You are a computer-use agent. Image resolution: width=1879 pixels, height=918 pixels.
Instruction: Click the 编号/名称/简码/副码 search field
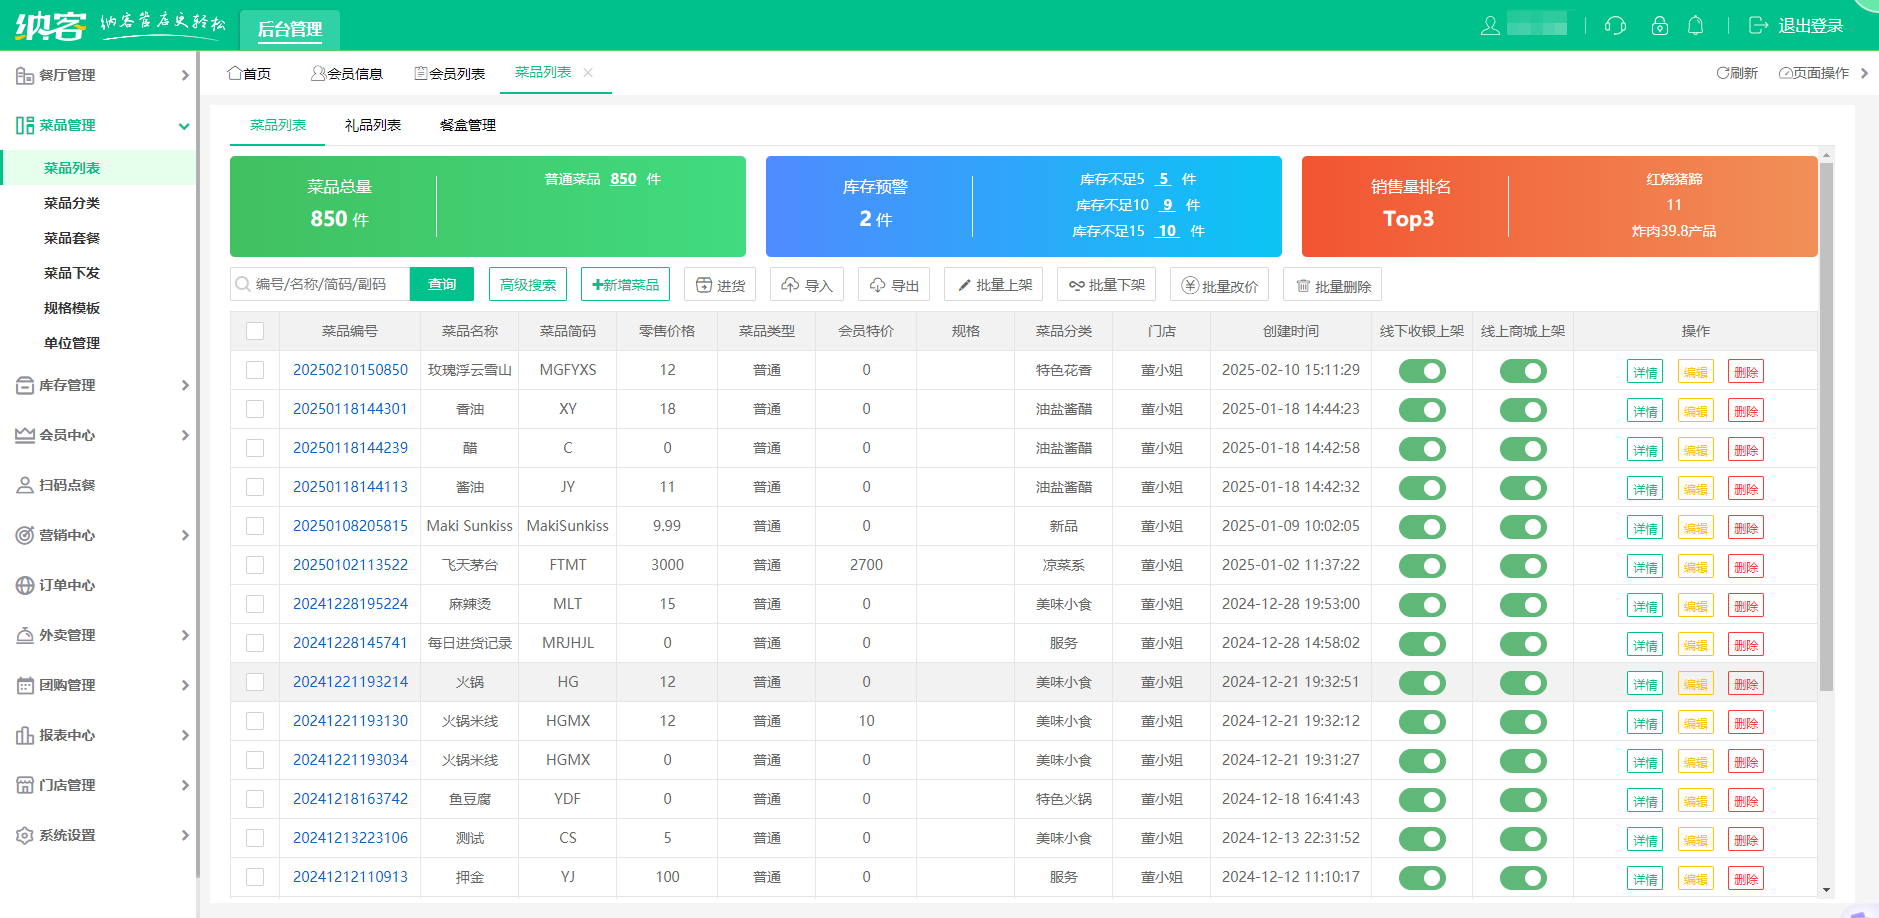pos(320,284)
